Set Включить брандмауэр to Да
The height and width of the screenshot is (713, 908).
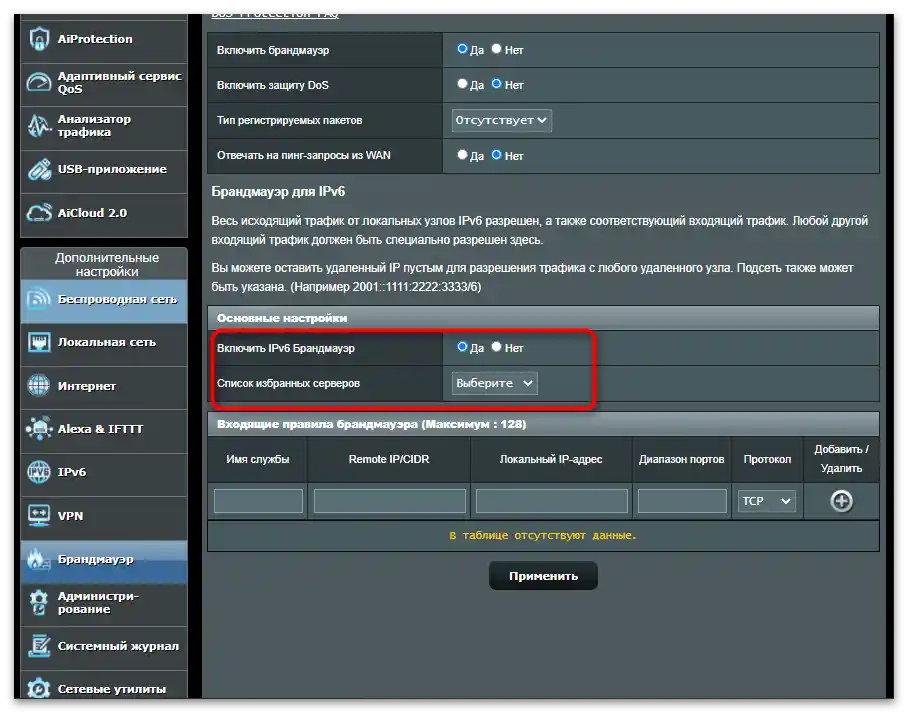[462, 49]
